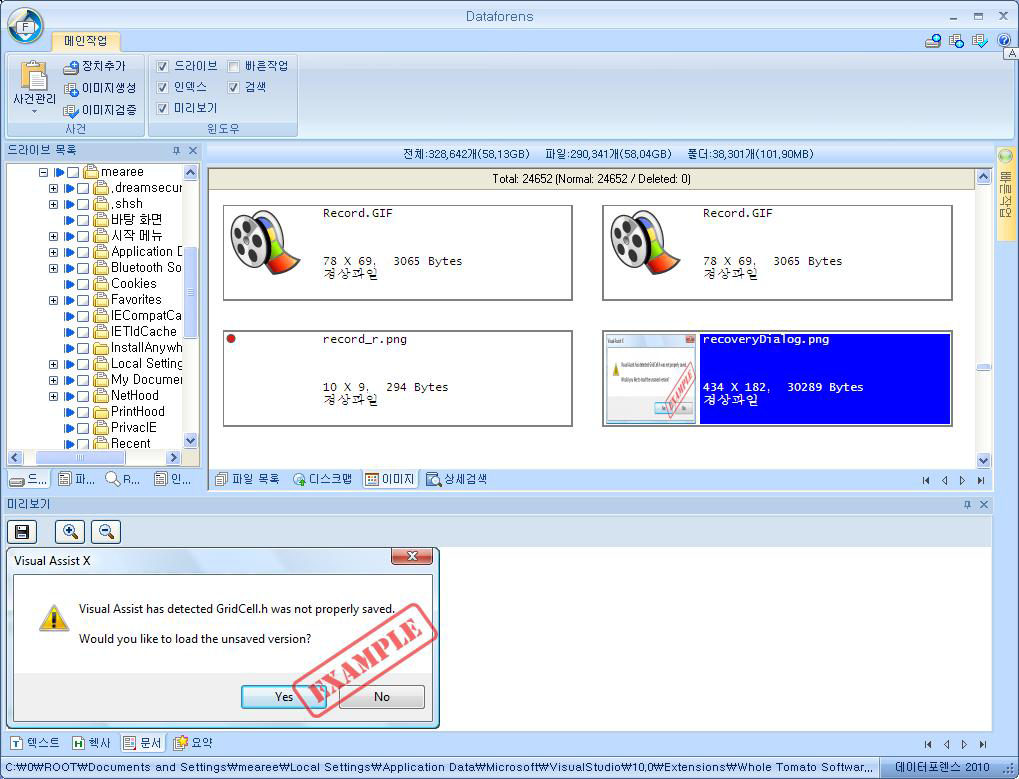Pin the 드라이브 목록 panel
This screenshot has height=779, width=1019.
click(176, 151)
